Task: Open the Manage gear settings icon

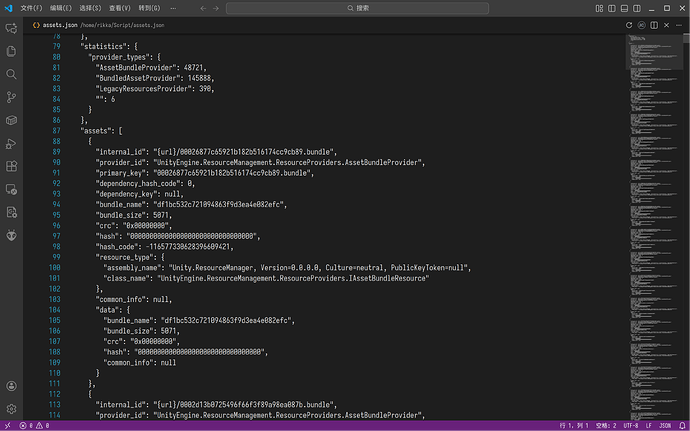Action: 12,408
